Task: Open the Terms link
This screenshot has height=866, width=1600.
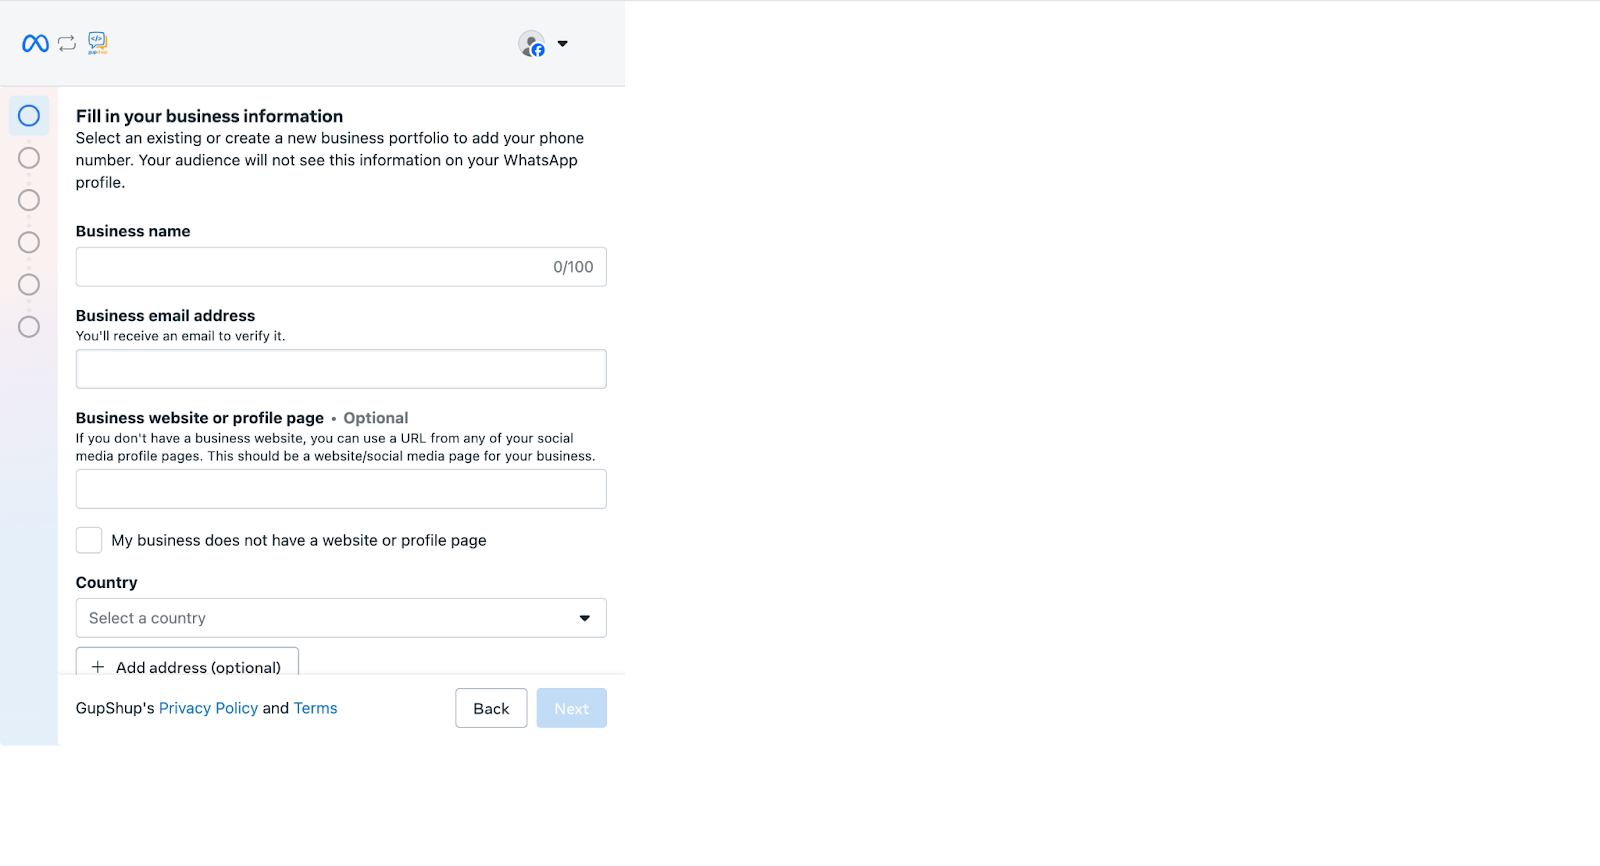Action: pos(315,708)
